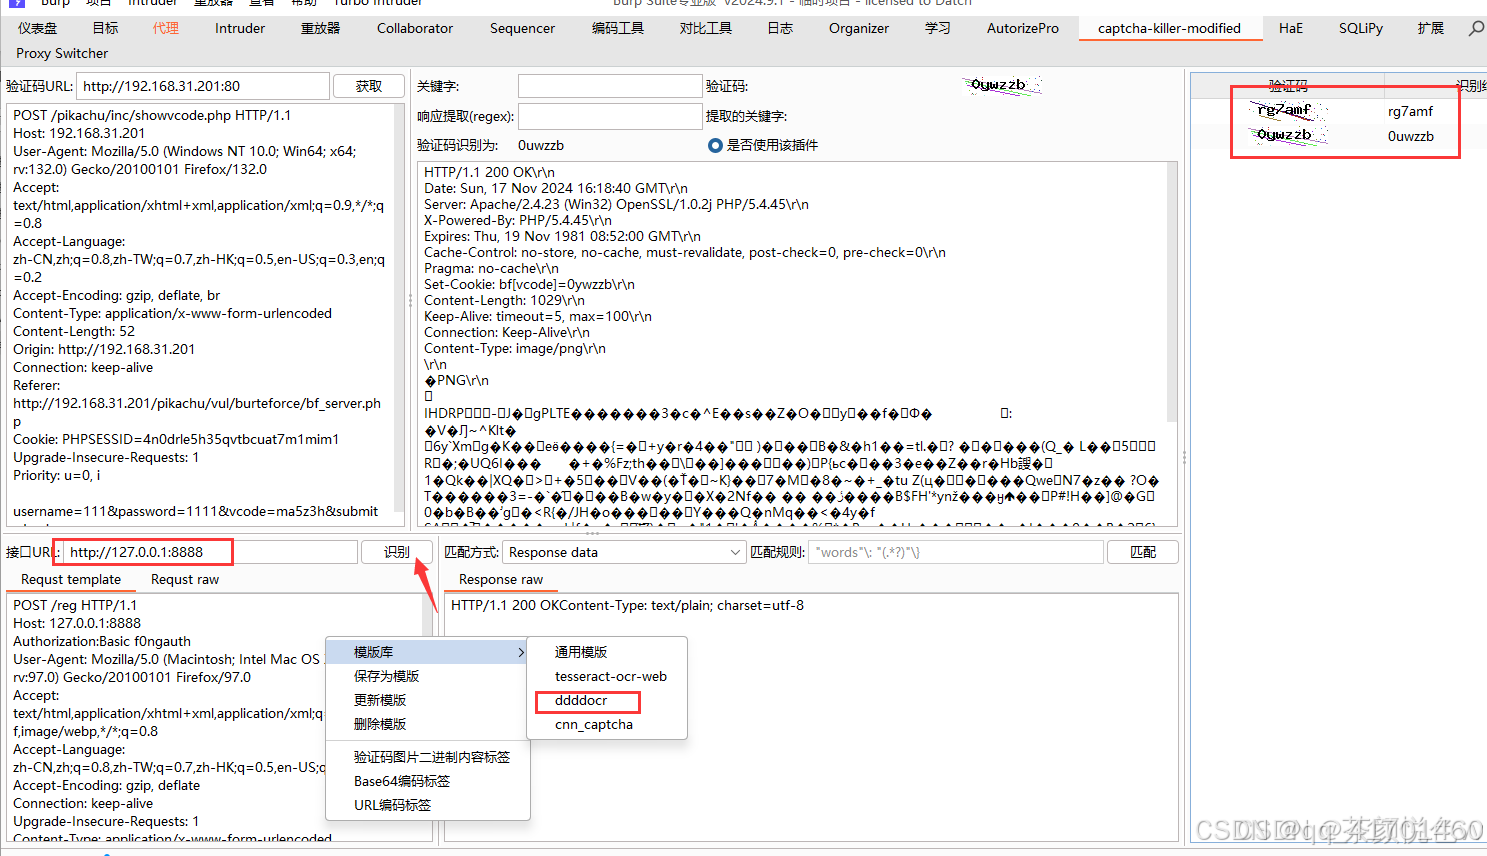
Task: Select the captcha-killer-modified tab
Action: pyautogui.click(x=1169, y=28)
